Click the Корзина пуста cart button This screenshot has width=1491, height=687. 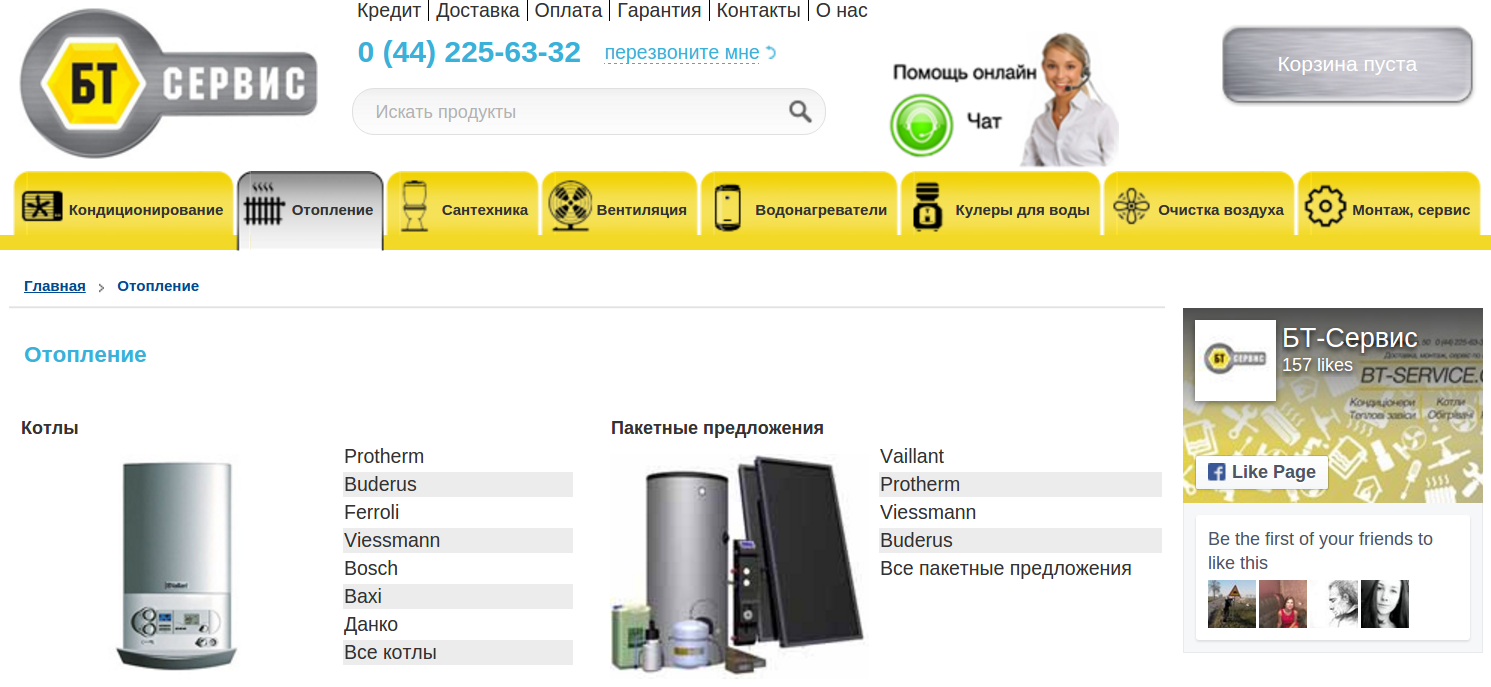click(1347, 65)
